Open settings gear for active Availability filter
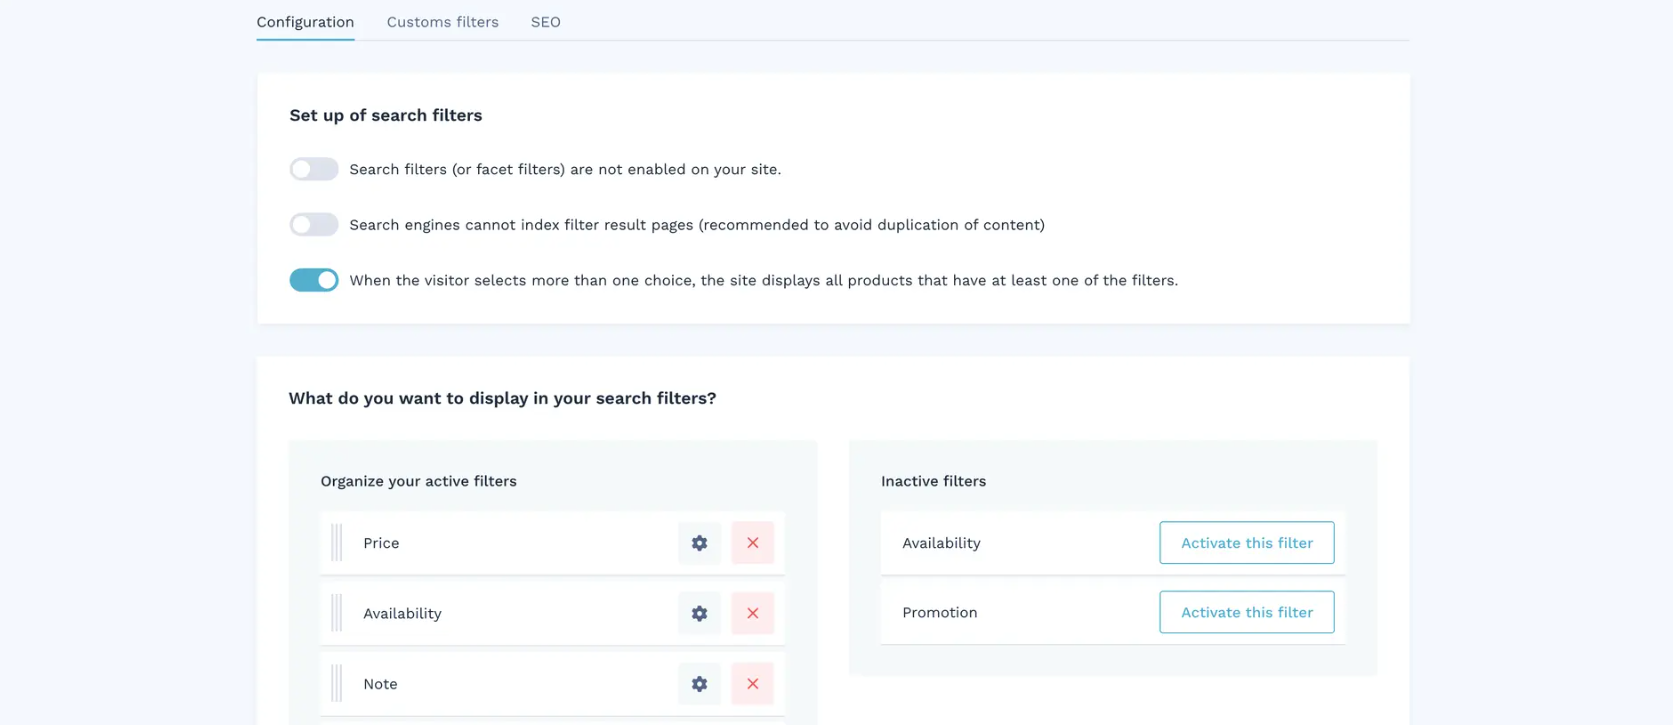 click(699, 613)
